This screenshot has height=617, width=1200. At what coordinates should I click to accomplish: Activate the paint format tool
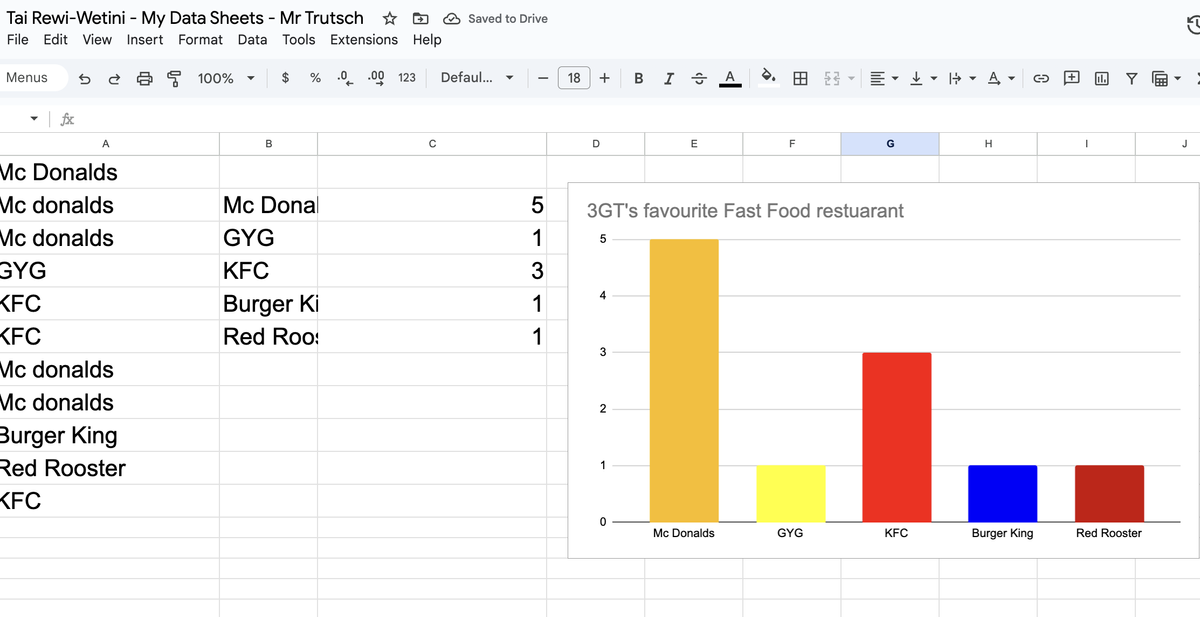174,78
